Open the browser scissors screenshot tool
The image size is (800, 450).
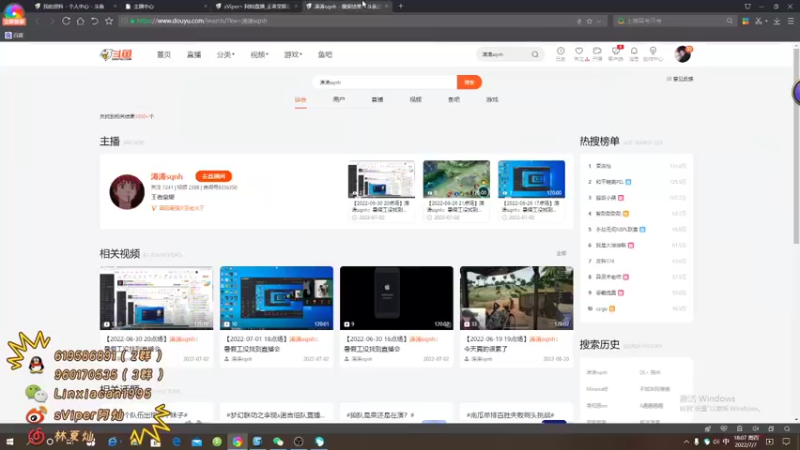(x=759, y=21)
